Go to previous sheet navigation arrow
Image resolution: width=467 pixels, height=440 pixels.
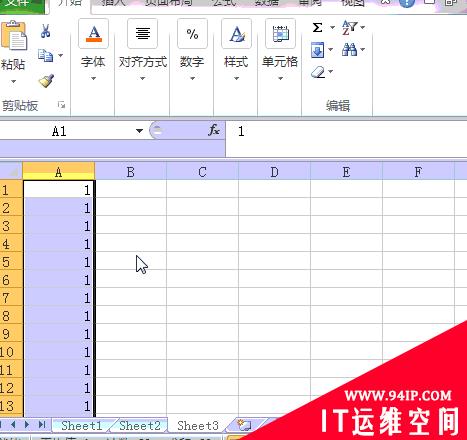pos(13,425)
